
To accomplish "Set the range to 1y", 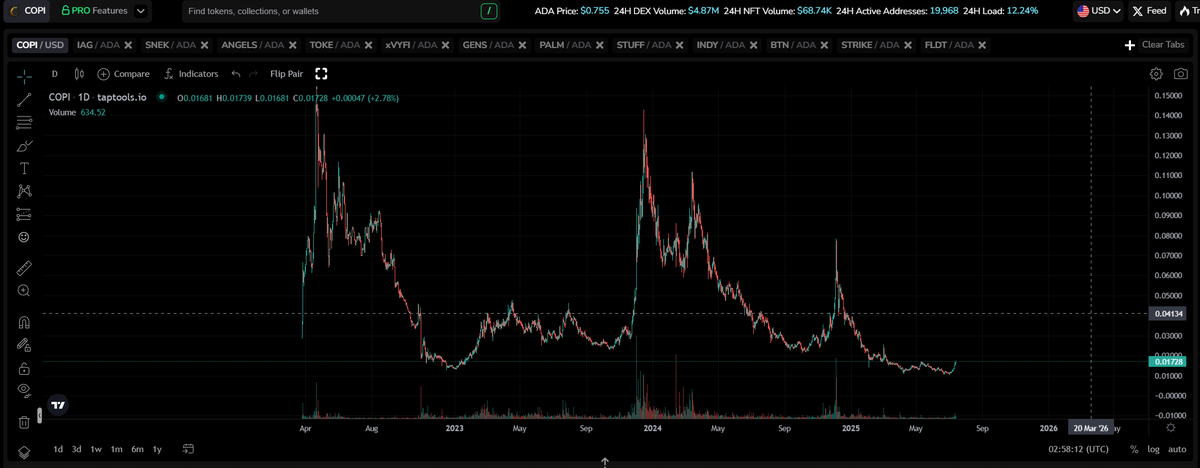I will (157, 449).
